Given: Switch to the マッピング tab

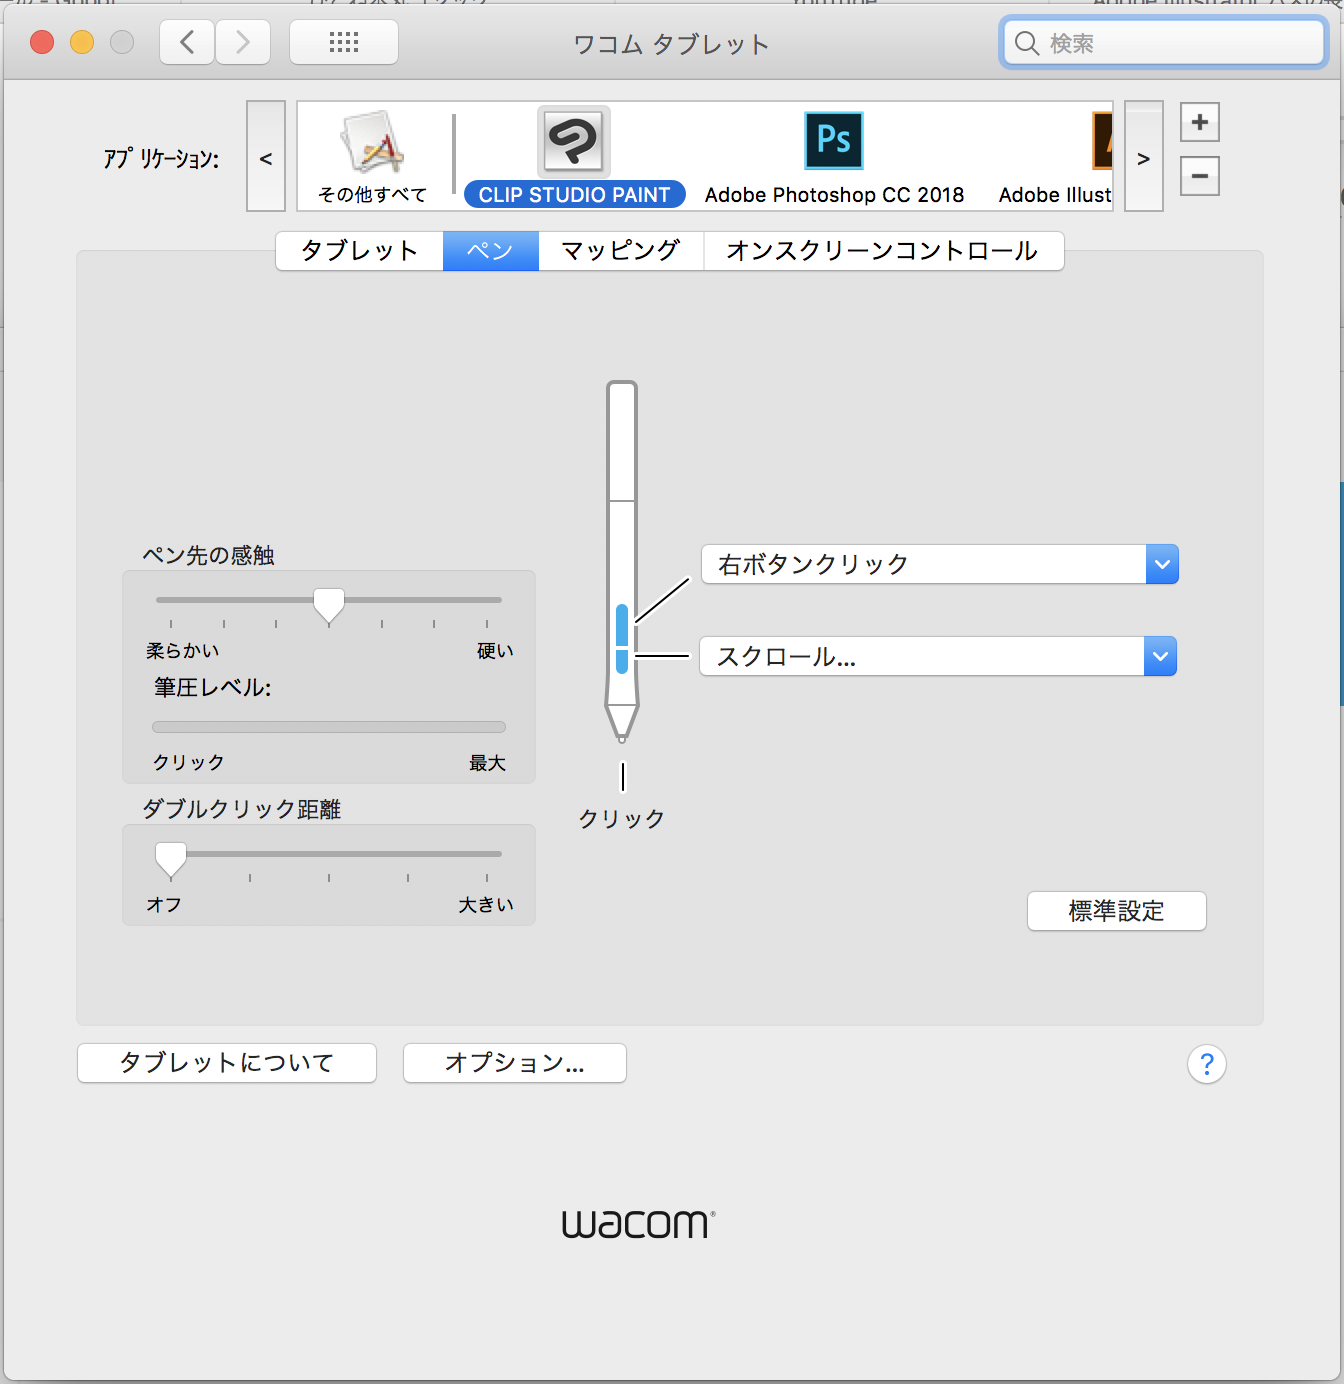Looking at the screenshot, I should pos(621,251).
